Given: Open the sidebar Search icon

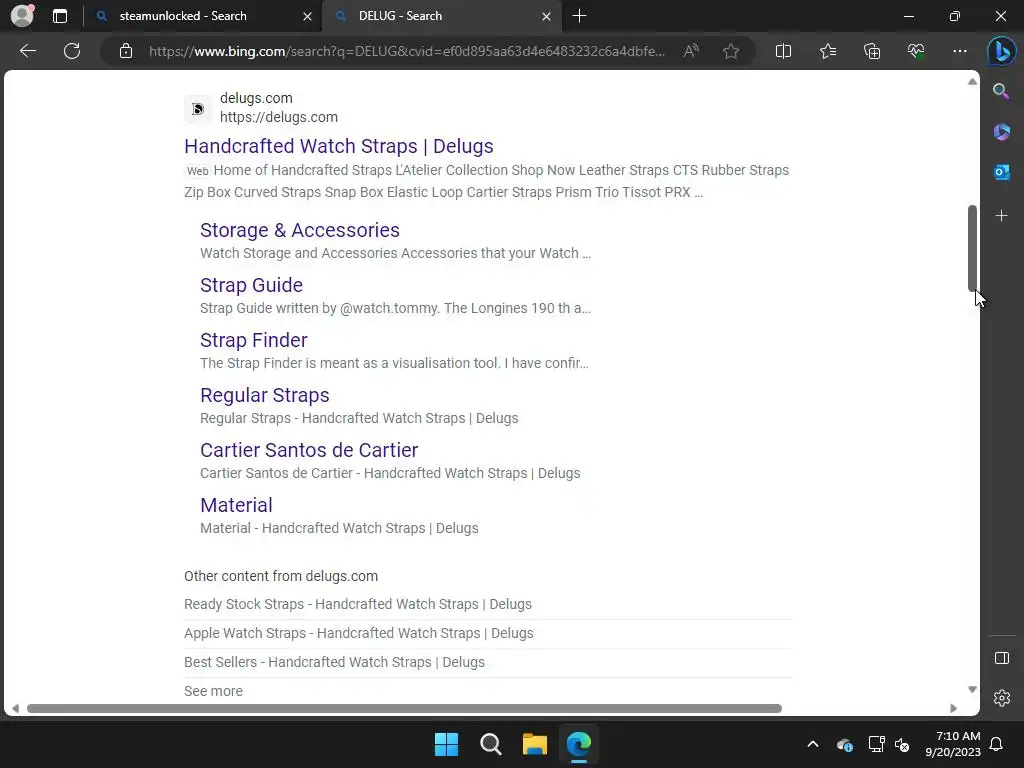Looking at the screenshot, I should (1001, 91).
